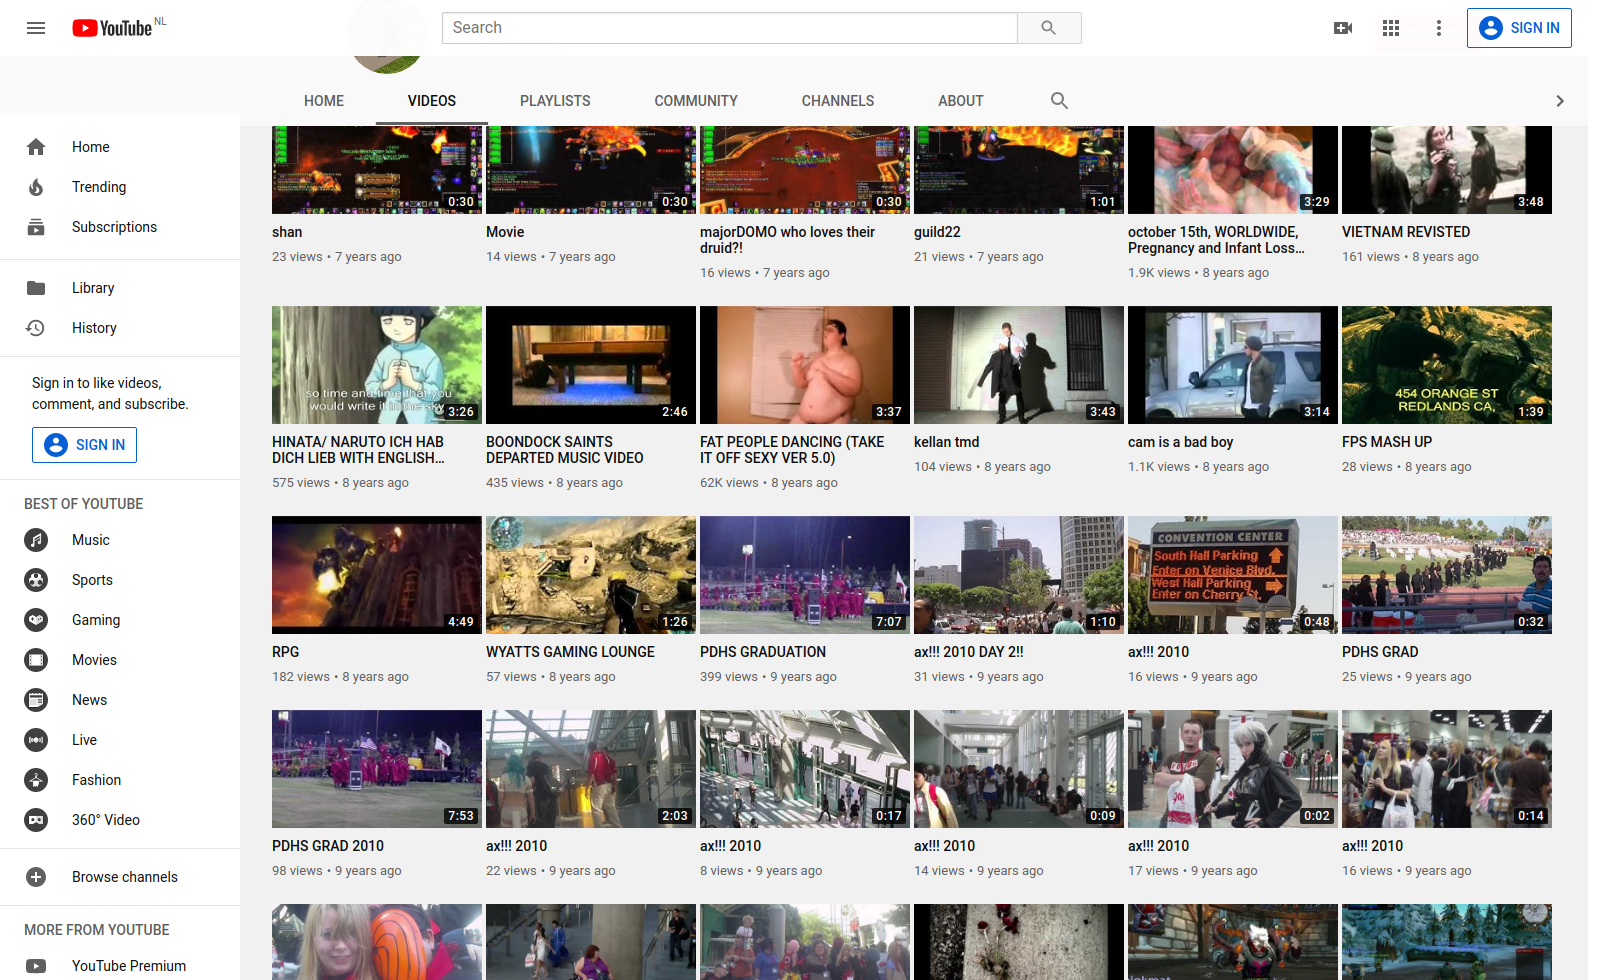This screenshot has height=980, width=1603.
Task: Open the HINATA/ NARUTO video thumbnail
Action: pyautogui.click(x=377, y=365)
